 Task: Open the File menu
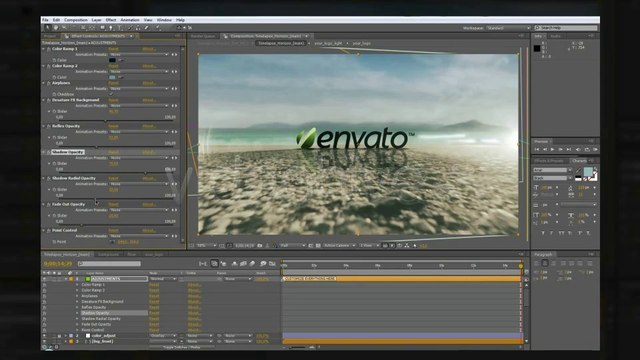(x=45, y=20)
